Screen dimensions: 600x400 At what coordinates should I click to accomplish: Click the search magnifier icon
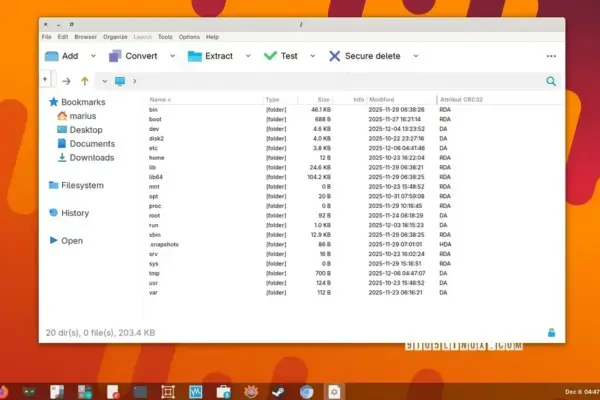pyautogui.click(x=551, y=81)
